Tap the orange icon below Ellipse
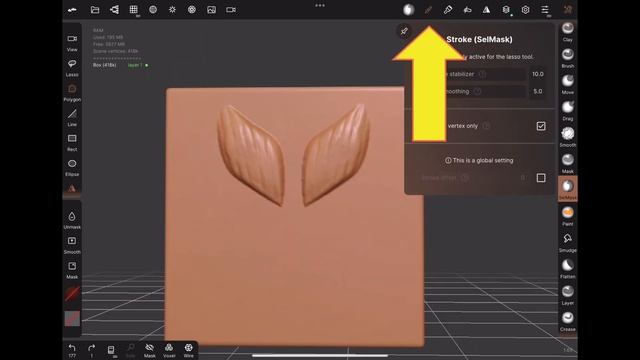640x360 pixels. [x=72, y=189]
